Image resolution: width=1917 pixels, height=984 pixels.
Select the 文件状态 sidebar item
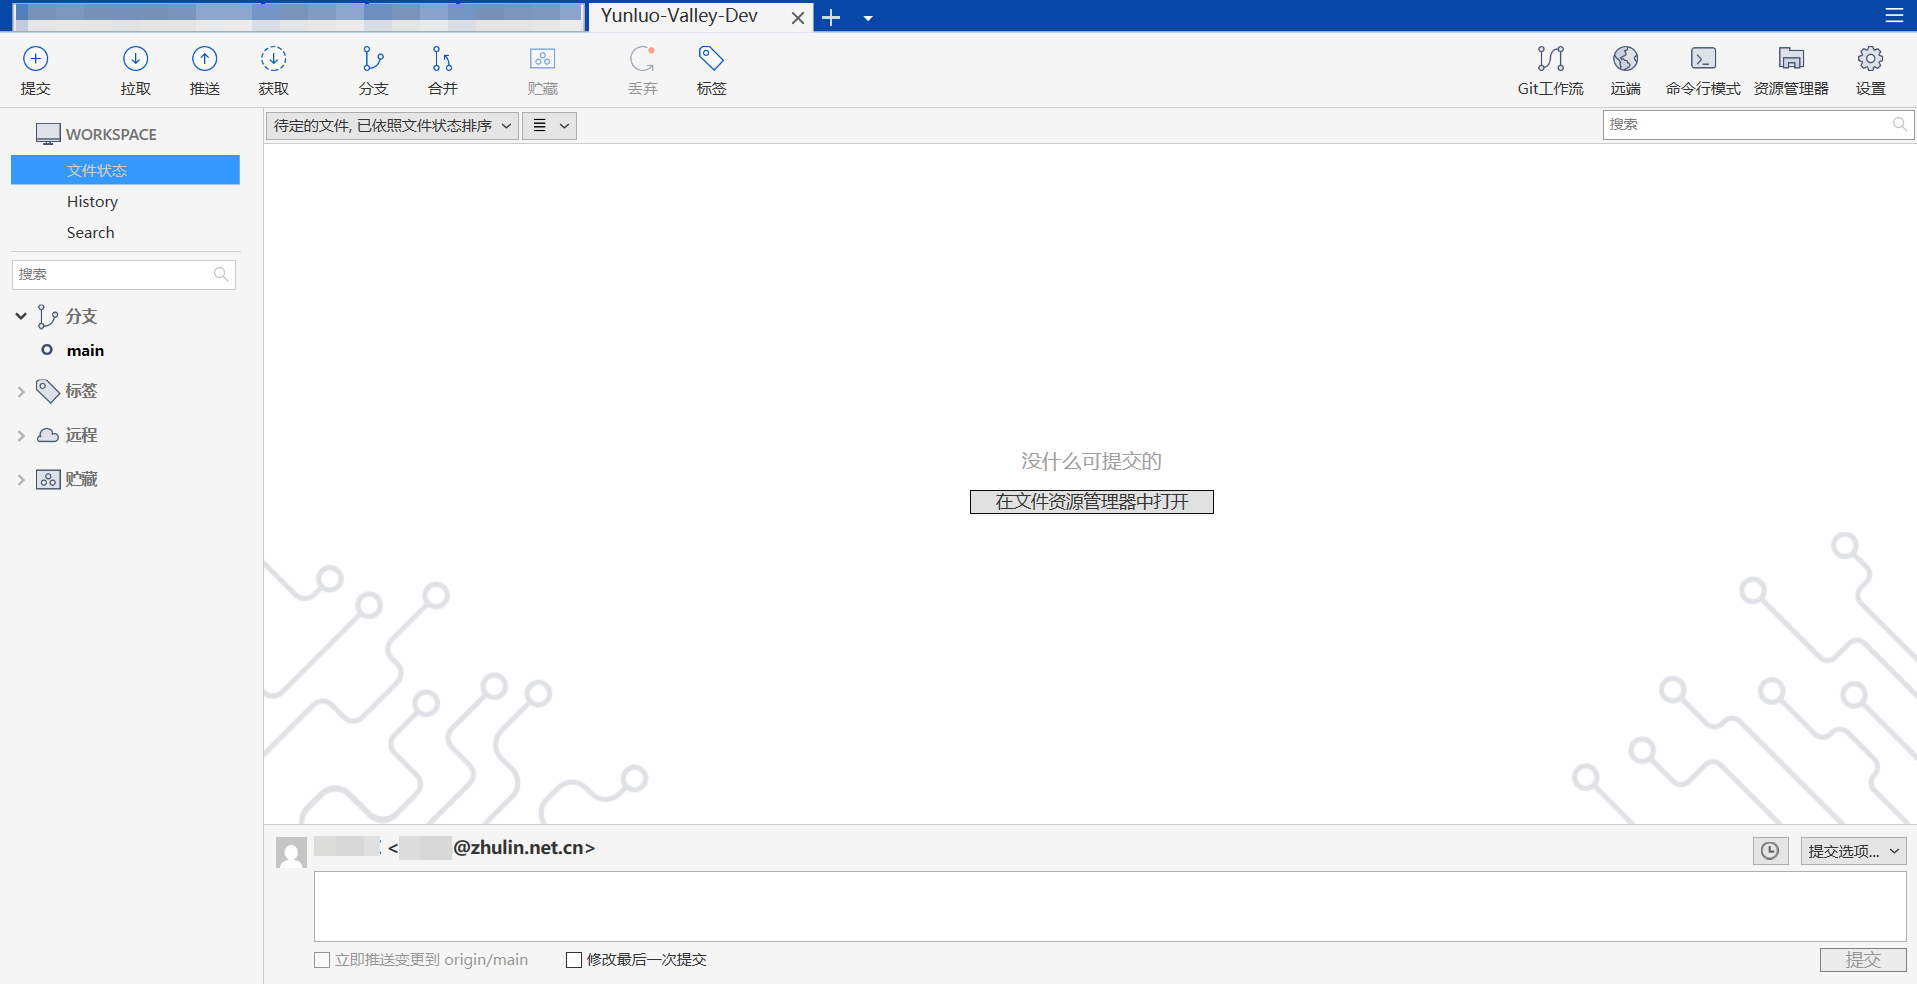coord(125,170)
